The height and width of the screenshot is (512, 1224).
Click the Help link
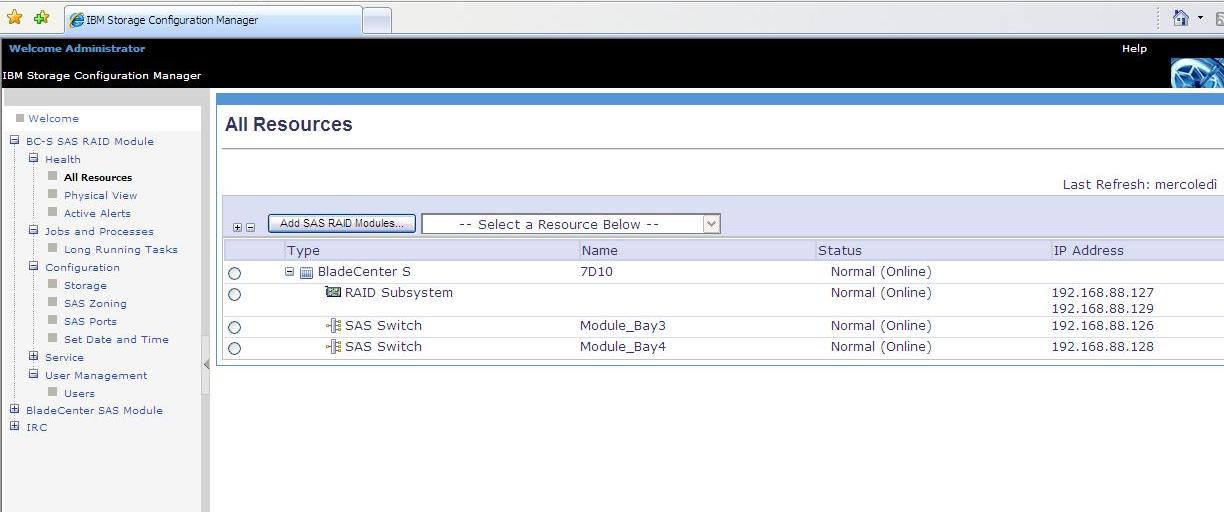[1134, 48]
